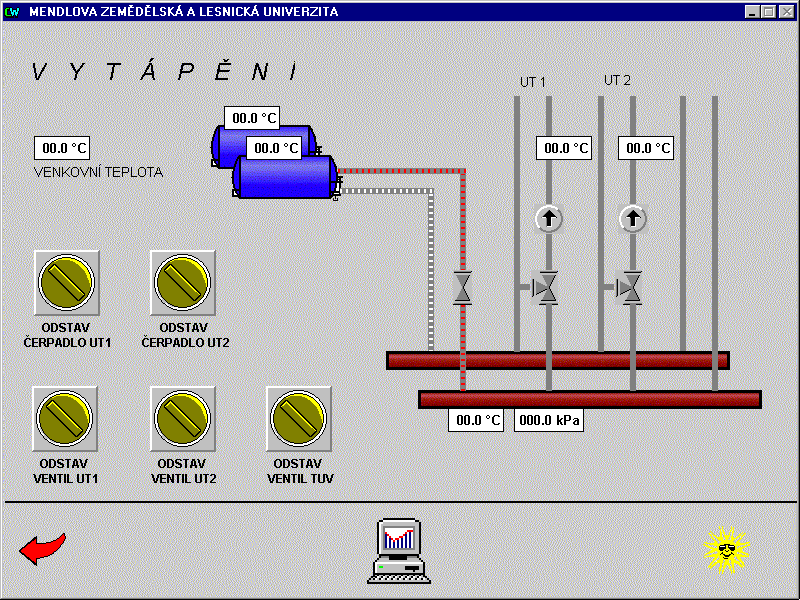This screenshot has width=800, height=600.
Task: Turn the ODSTAV VENTIL UT2 knob
Action: pos(183,418)
